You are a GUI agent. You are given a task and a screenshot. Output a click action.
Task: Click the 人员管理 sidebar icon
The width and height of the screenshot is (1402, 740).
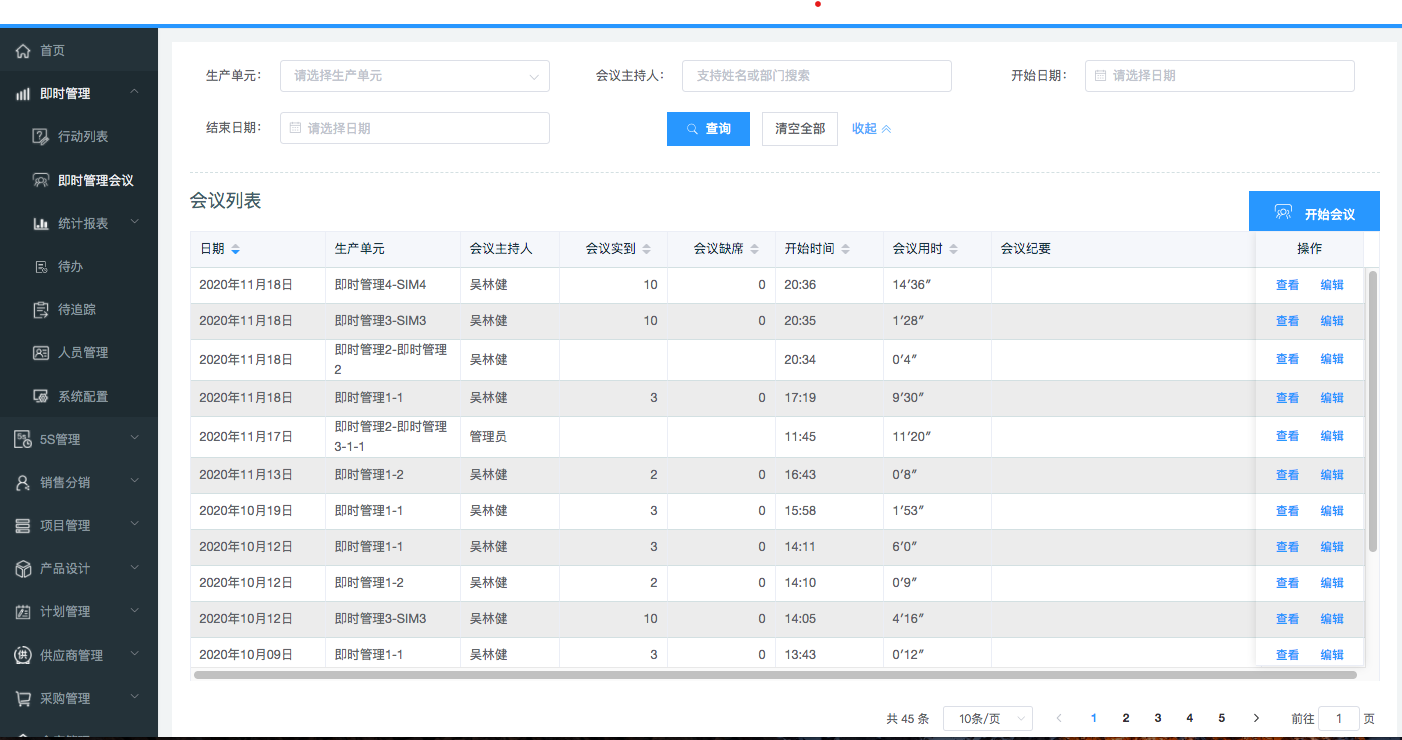40,353
